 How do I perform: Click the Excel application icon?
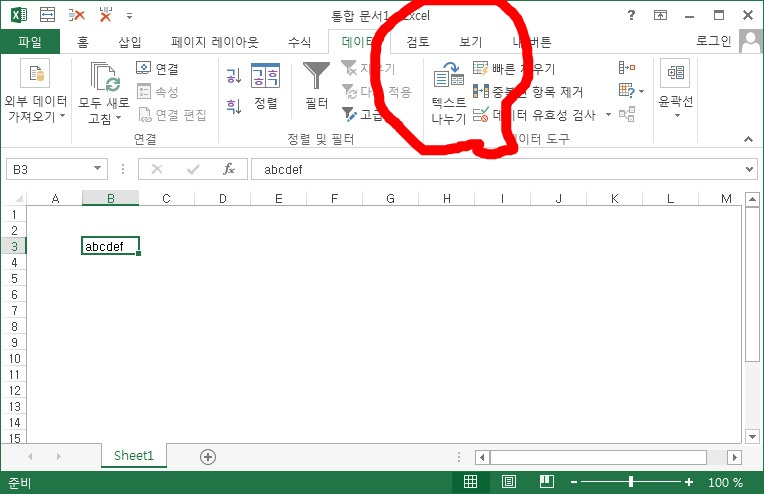tap(19, 15)
